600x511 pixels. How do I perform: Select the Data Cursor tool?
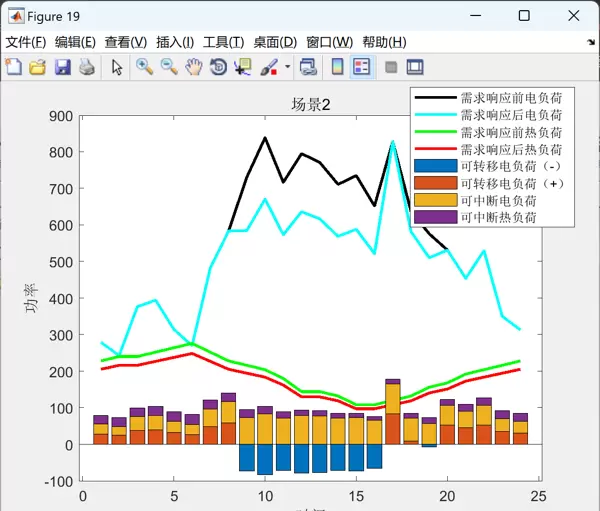(x=243, y=67)
